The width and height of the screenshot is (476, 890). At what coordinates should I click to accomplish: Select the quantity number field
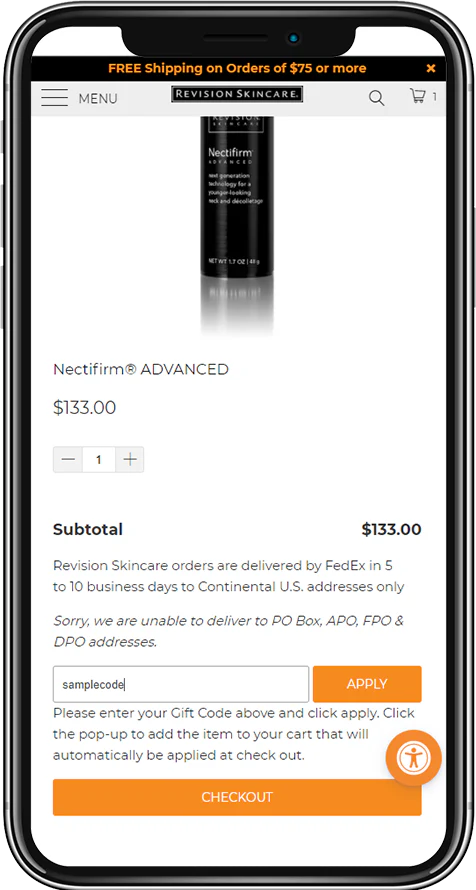99,459
